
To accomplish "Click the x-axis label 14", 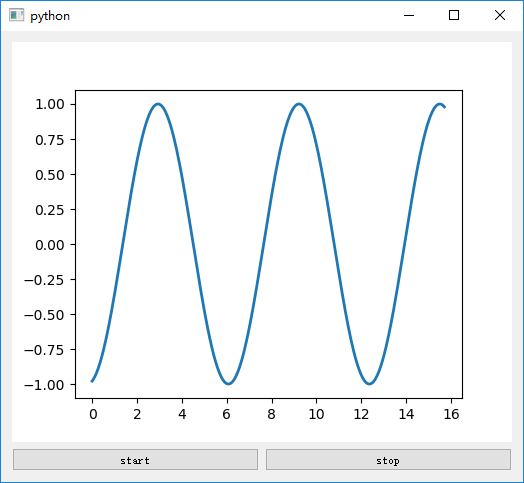I will coord(406,414).
